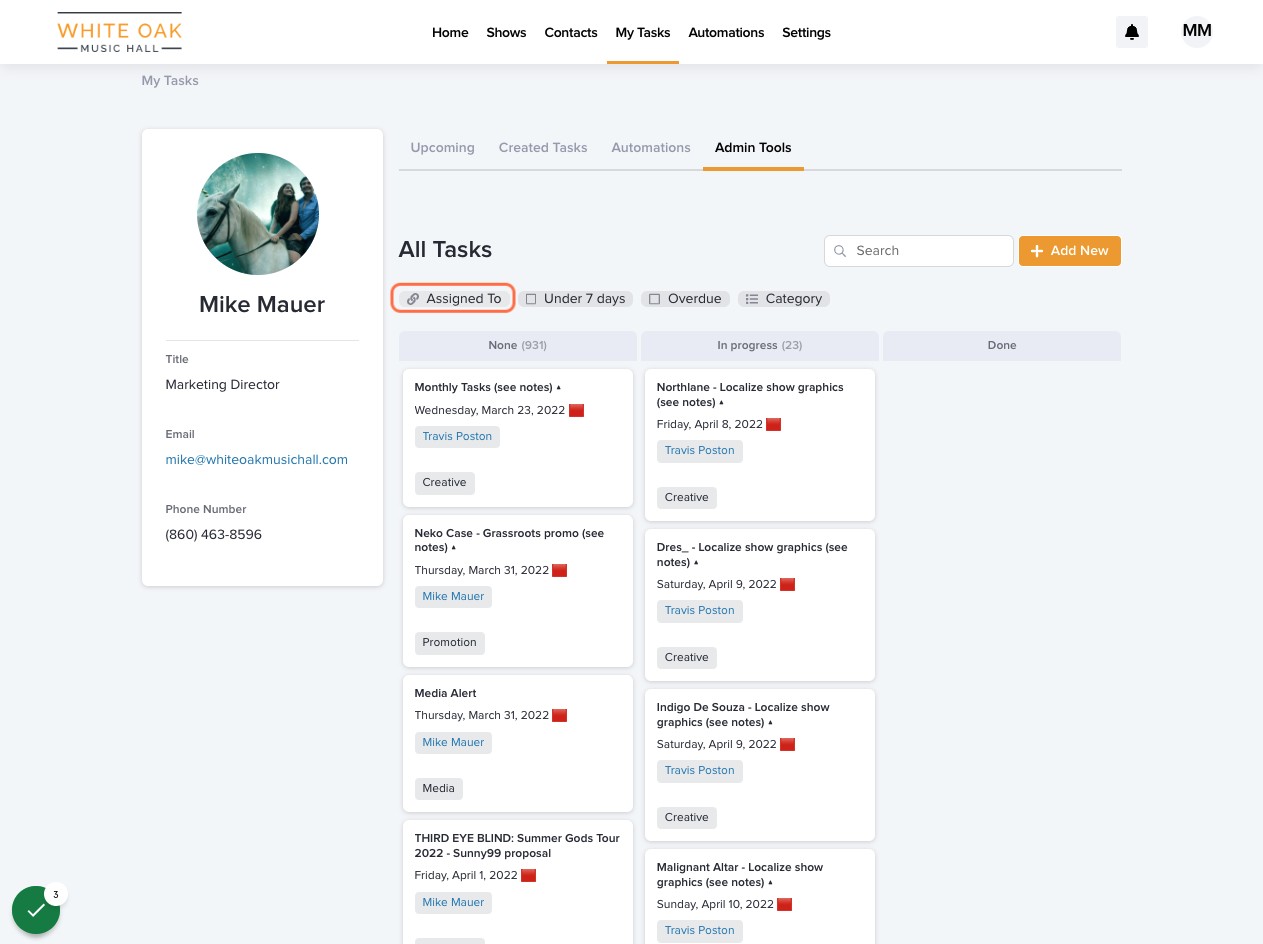Click red flag on Neko Case card
Screen dimensions: 1263x944
(x=560, y=570)
